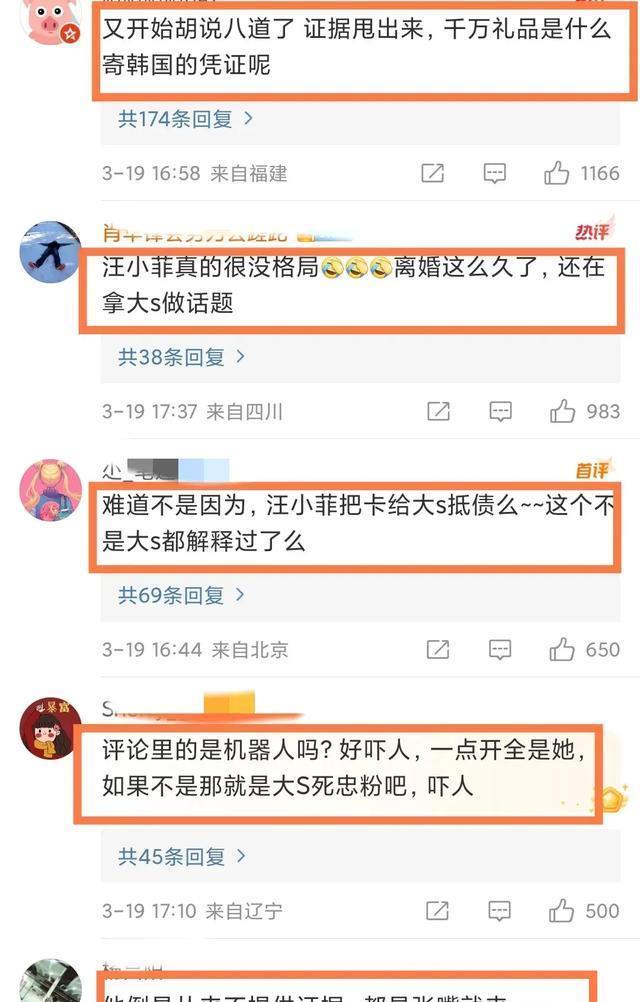Share the comment posted from 北京
Screen dimensions: 640x1002
click(438, 650)
